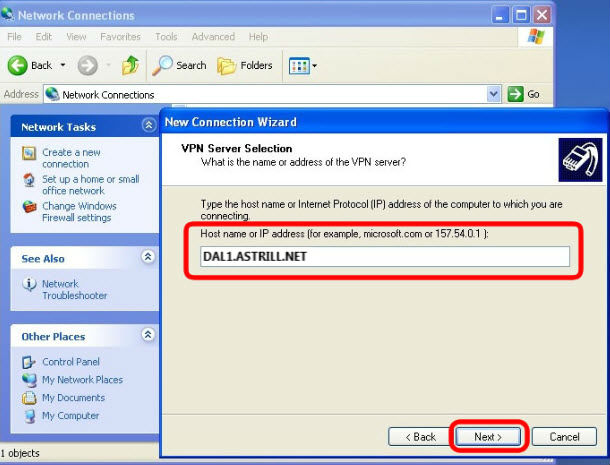Click the Control Panel icon
The width and height of the screenshot is (610, 465).
click(29, 362)
